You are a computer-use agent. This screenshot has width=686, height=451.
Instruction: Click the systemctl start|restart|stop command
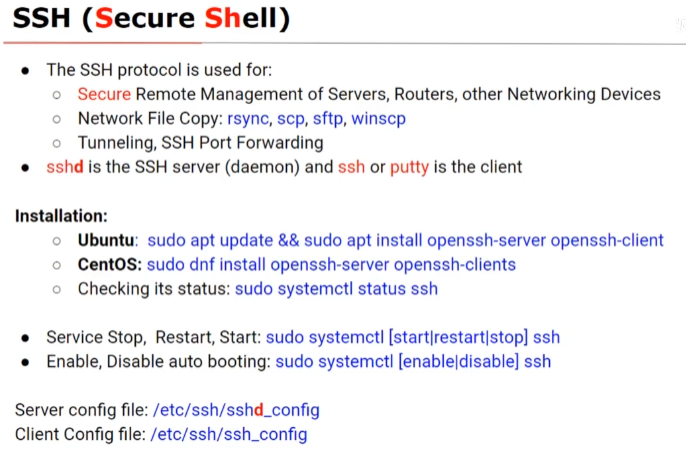coord(413,338)
